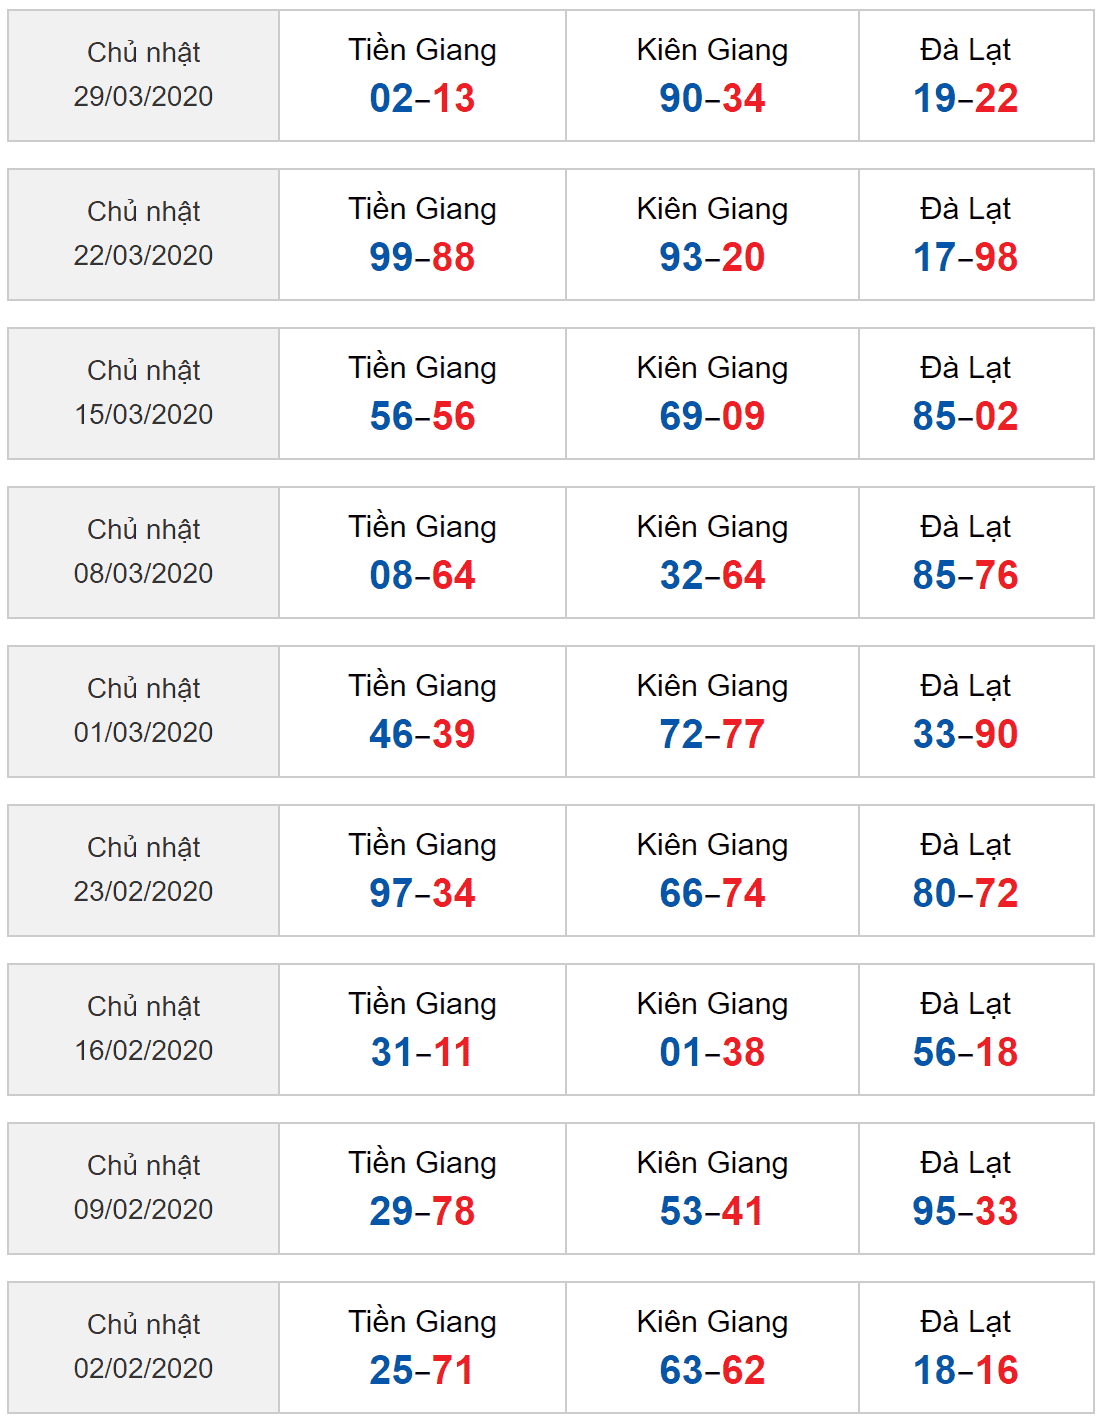Click Đà Lạt result 17-98
1101x1420 pixels.
tap(966, 257)
